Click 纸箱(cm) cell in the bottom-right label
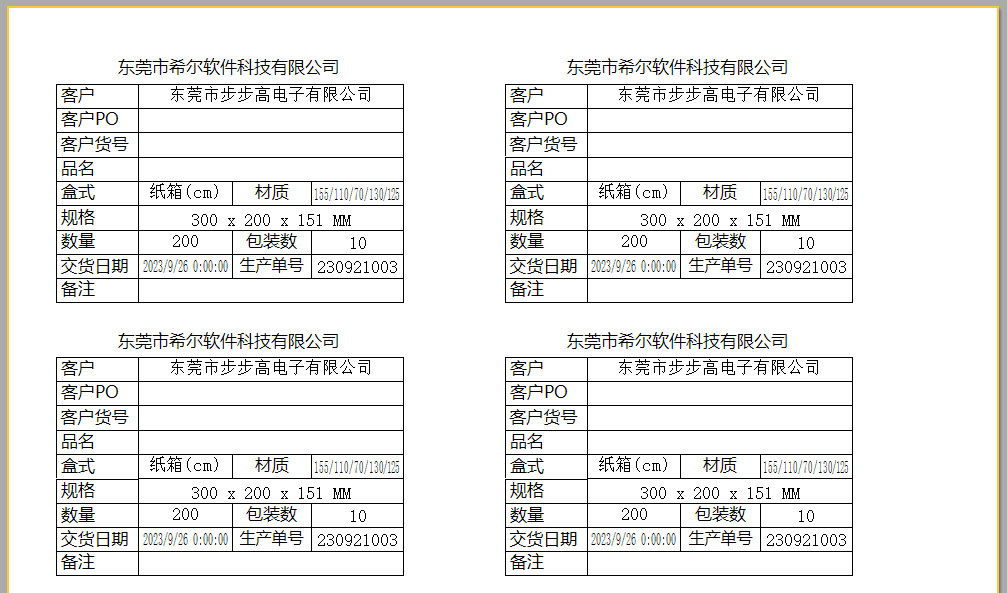Image resolution: width=1007 pixels, height=593 pixels. pyautogui.click(x=634, y=465)
